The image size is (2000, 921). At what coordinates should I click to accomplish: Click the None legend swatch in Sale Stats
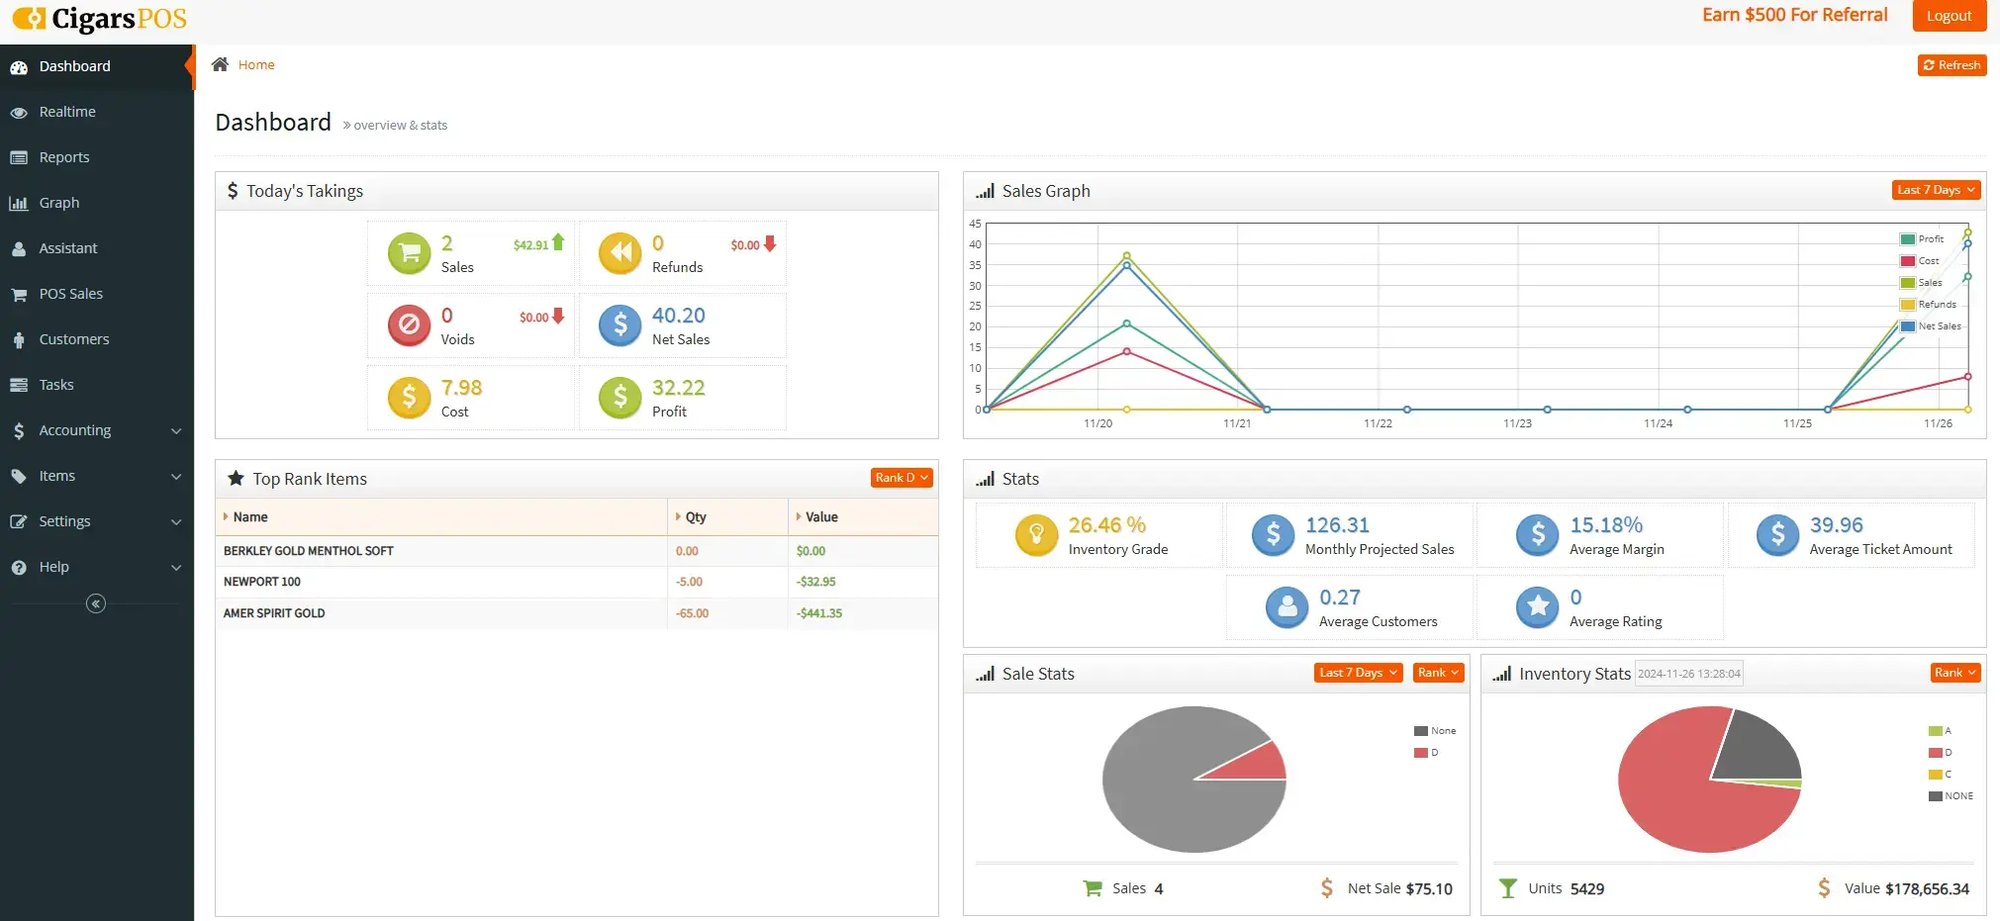pos(1420,731)
